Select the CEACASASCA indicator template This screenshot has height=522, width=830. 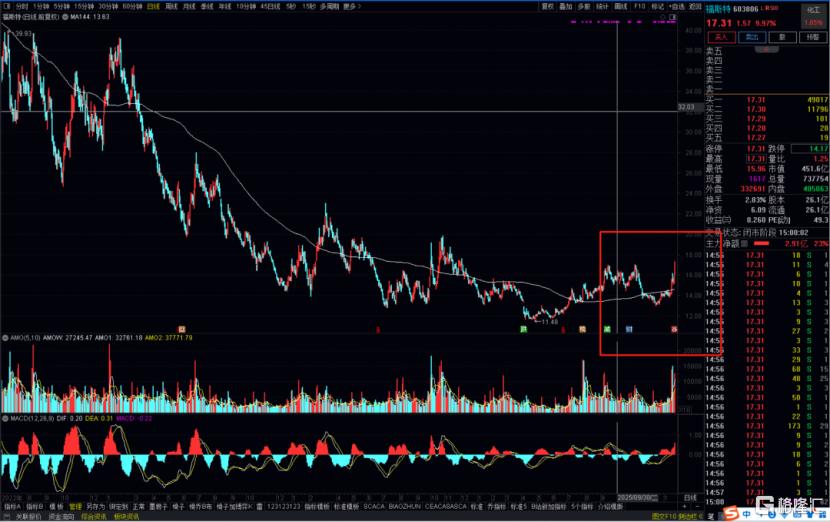coord(446,507)
